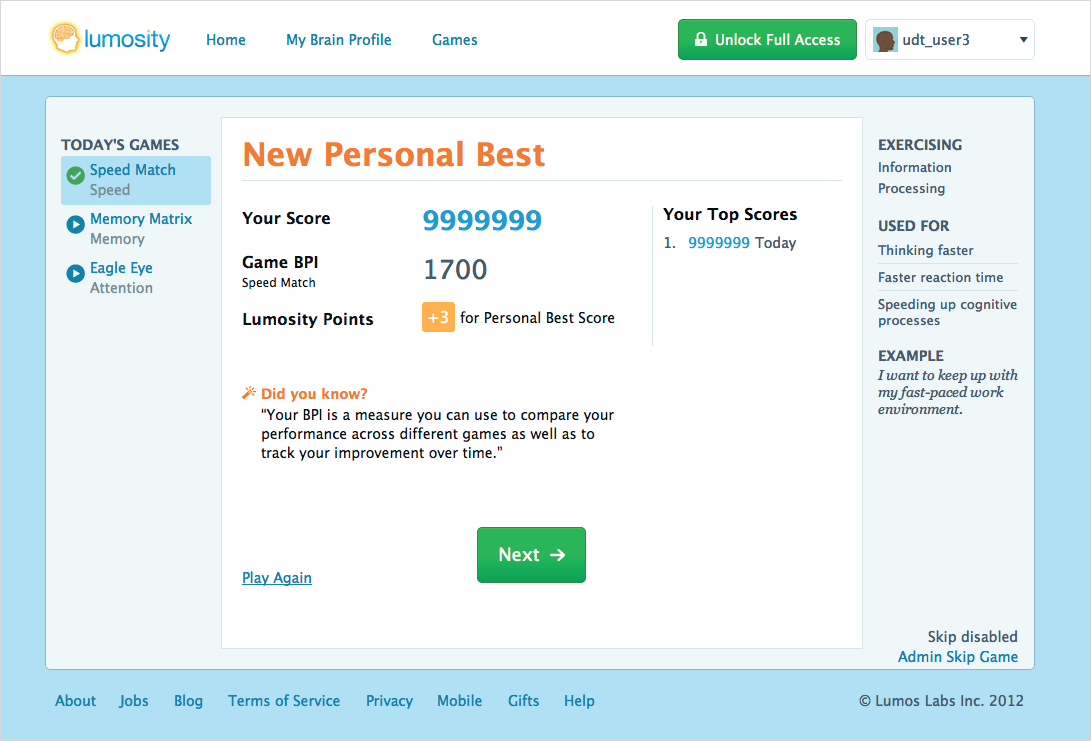Click the Your Score label
The height and width of the screenshot is (741, 1091).
click(x=286, y=218)
